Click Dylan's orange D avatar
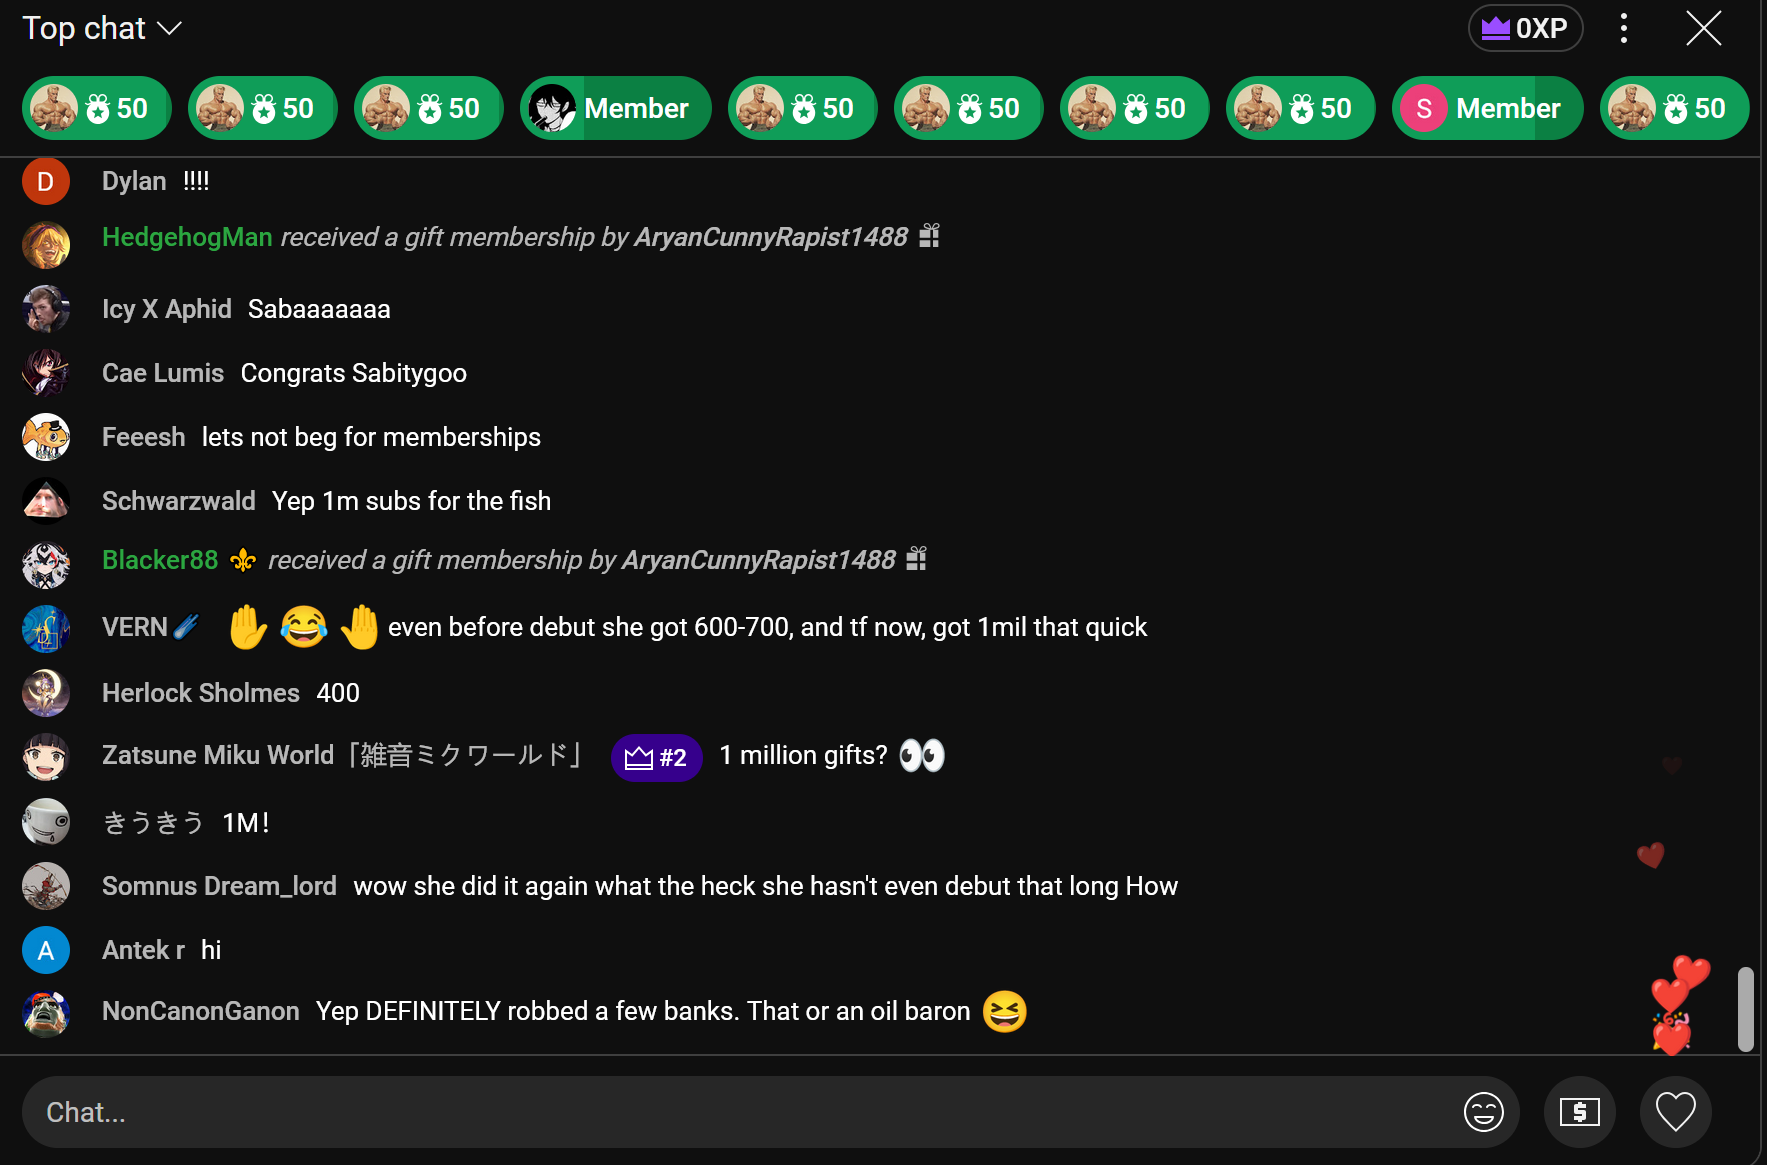1767x1165 pixels. 46,181
